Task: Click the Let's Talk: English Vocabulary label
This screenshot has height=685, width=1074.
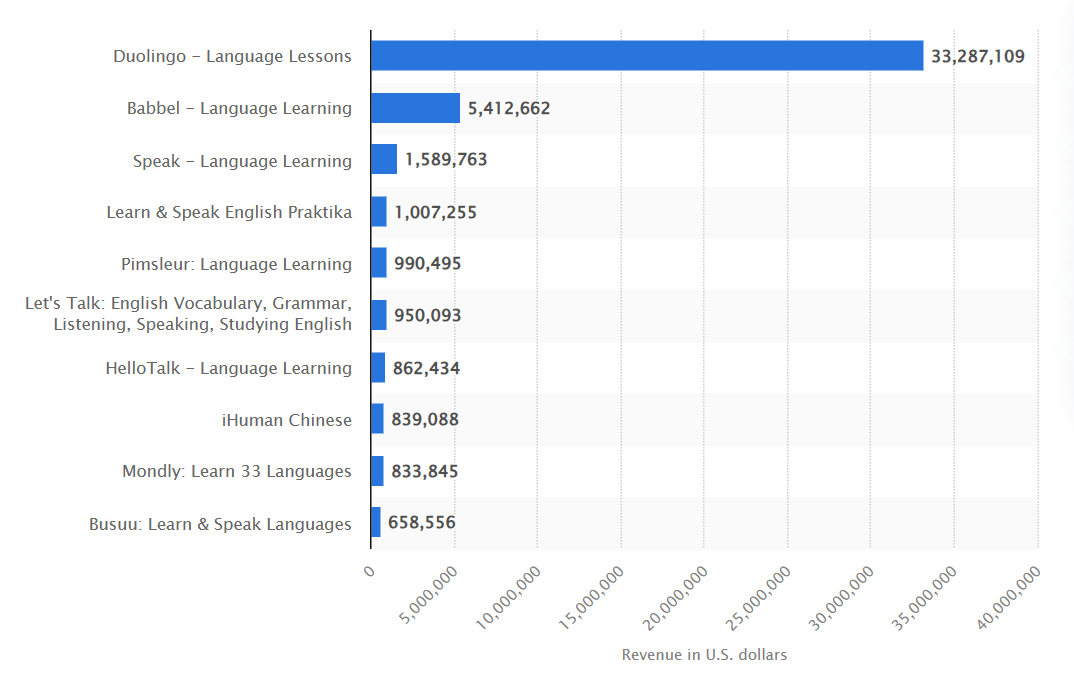Action: (188, 314)
